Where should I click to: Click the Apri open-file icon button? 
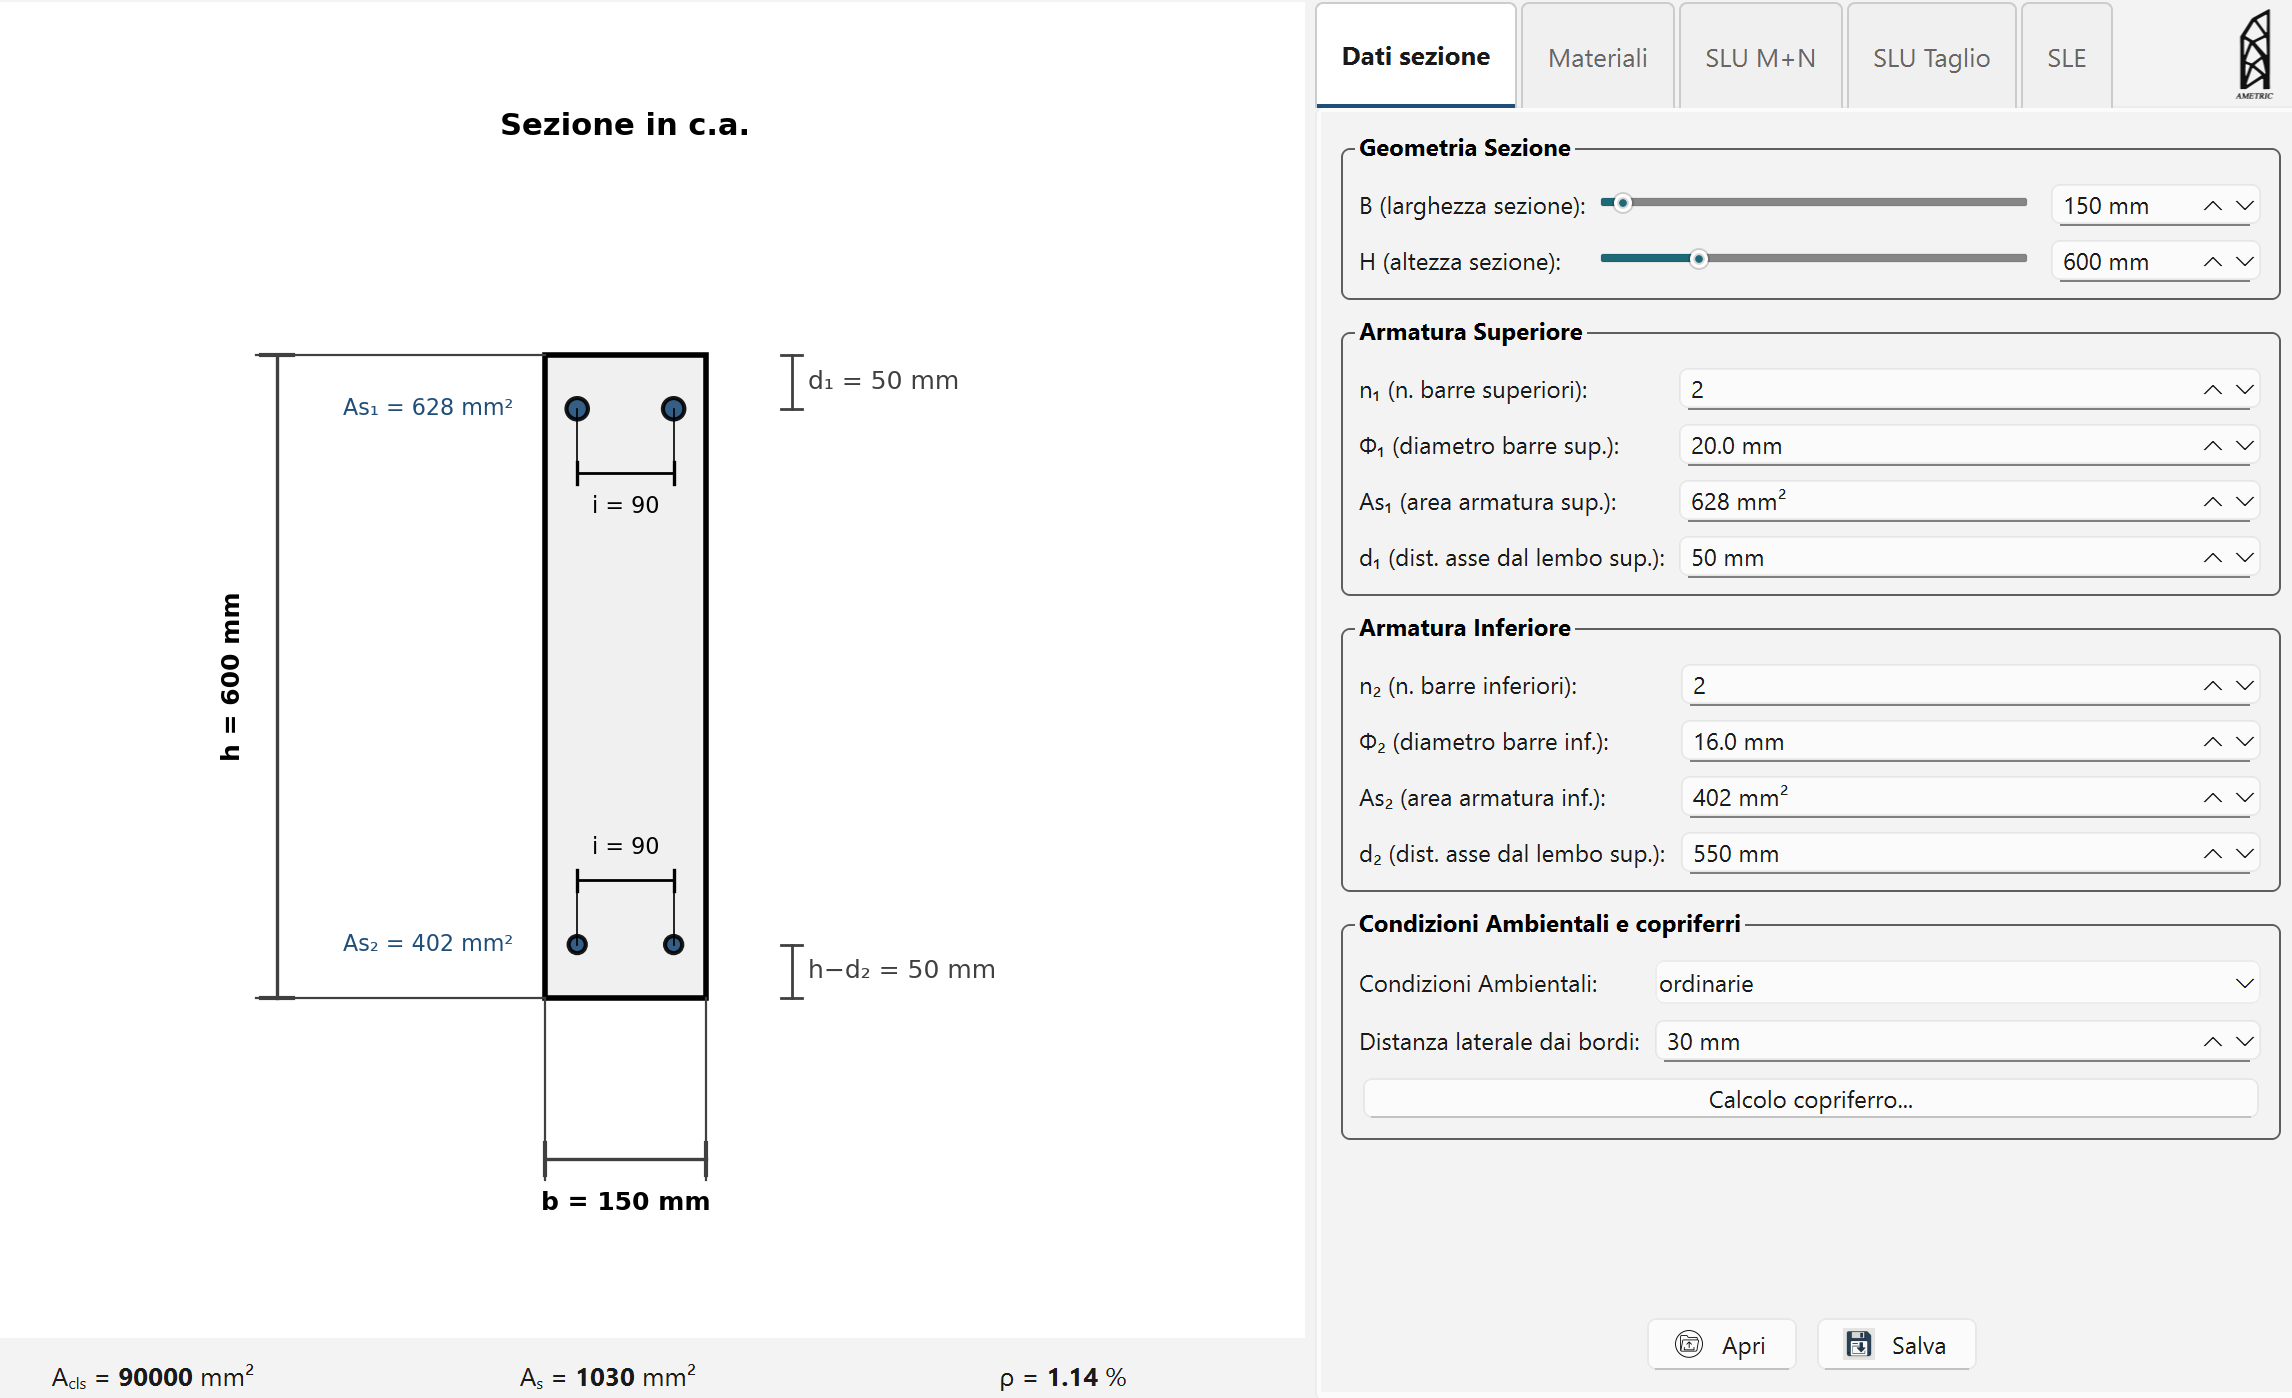[x=1689, y=1345]
